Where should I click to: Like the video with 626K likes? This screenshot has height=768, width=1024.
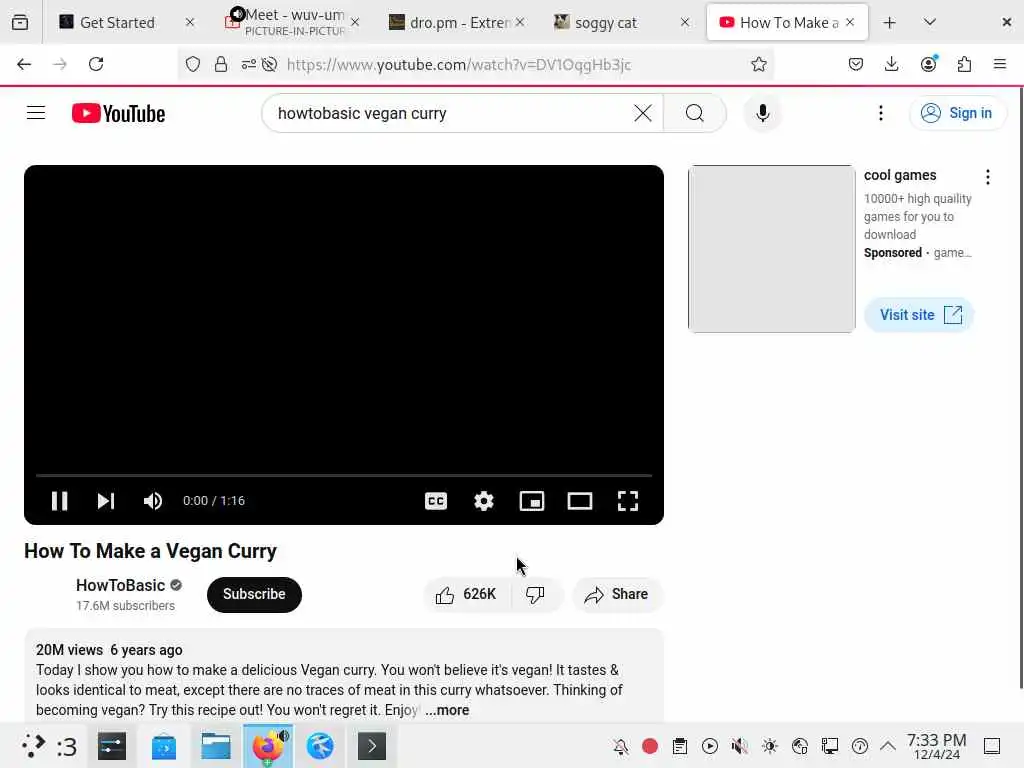tap(466, 594)
